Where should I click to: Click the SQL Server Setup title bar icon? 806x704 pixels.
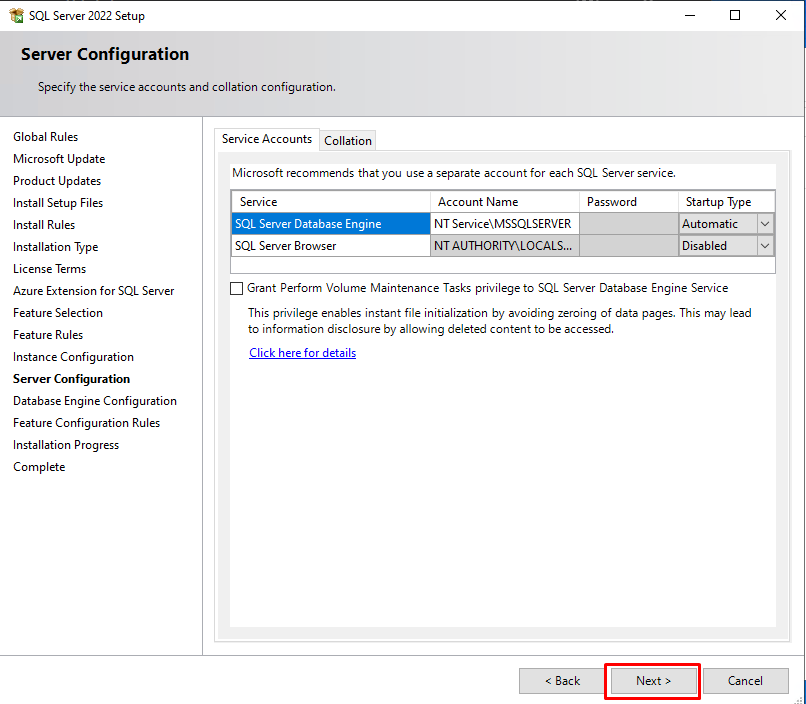click(x=15, y=15)
